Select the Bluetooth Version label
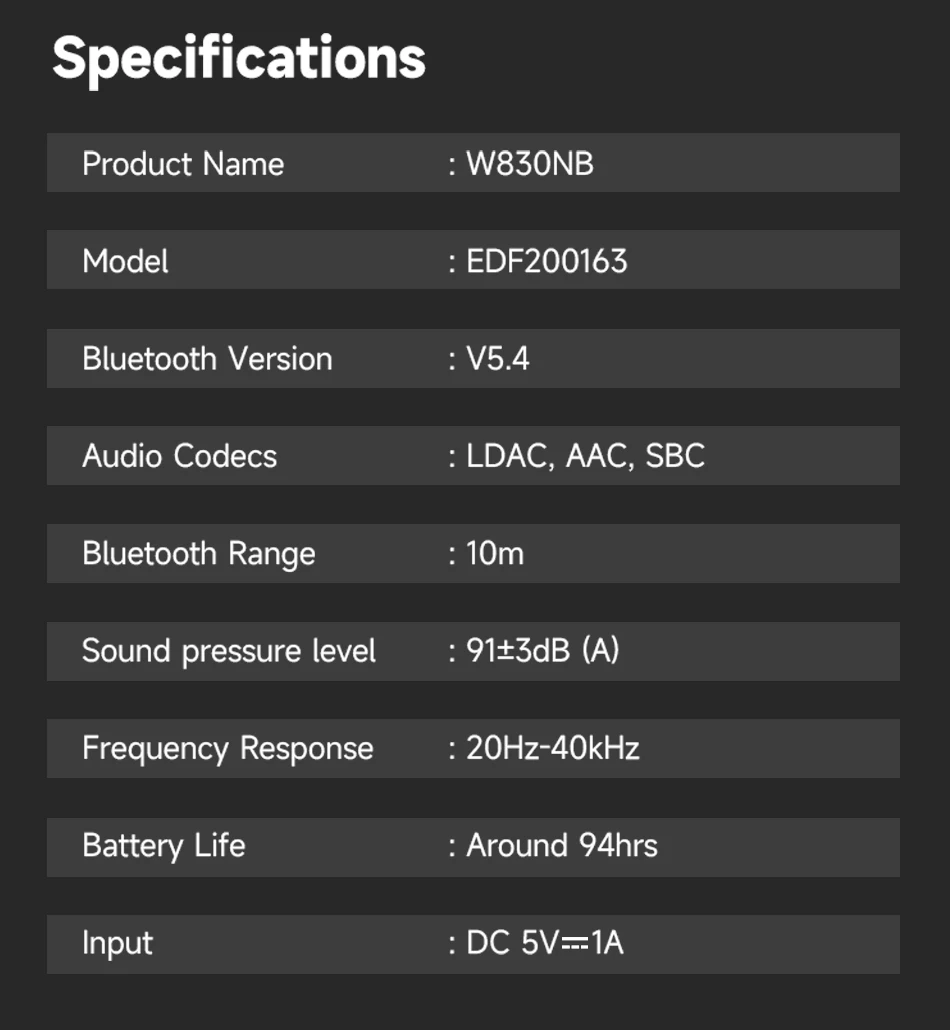 pos(207,359)
